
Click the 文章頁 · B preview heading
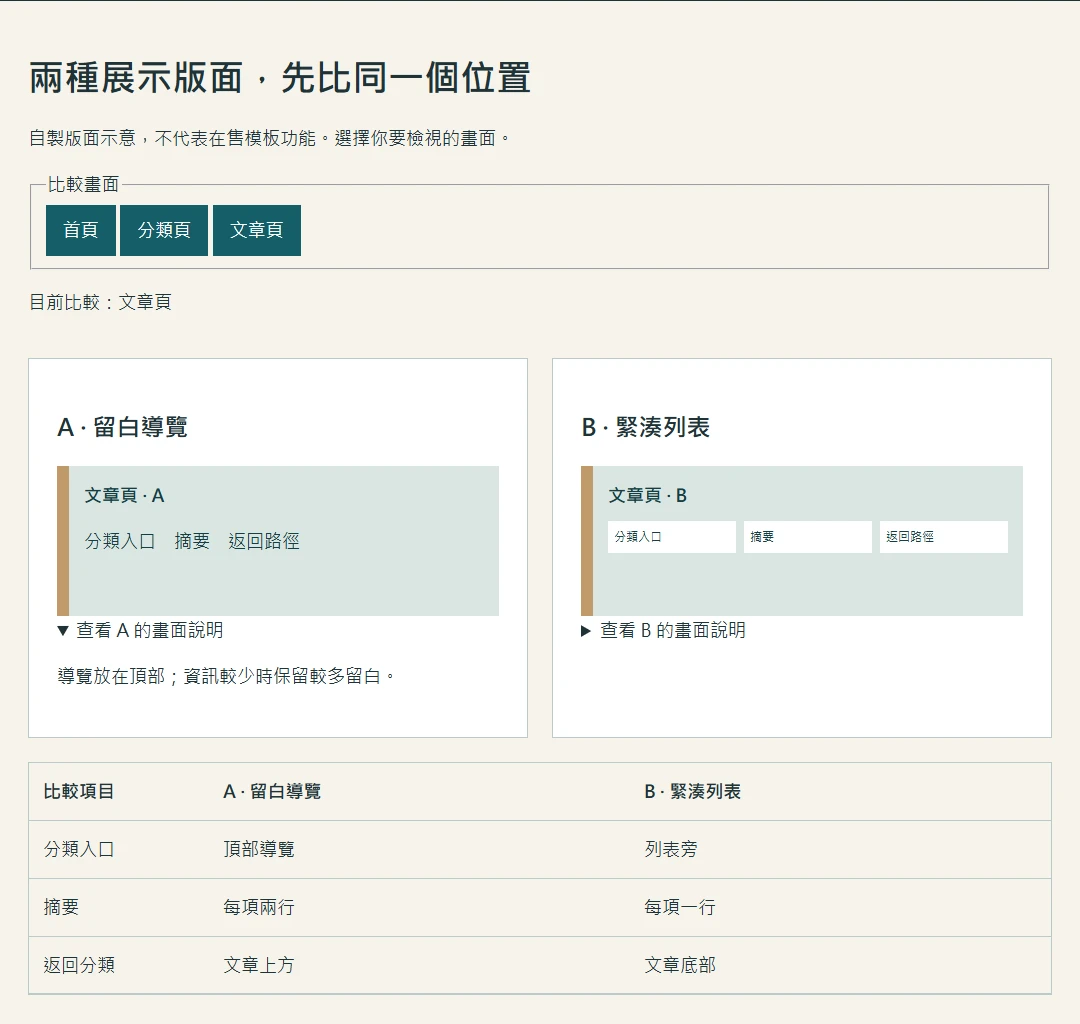point(647,496)
